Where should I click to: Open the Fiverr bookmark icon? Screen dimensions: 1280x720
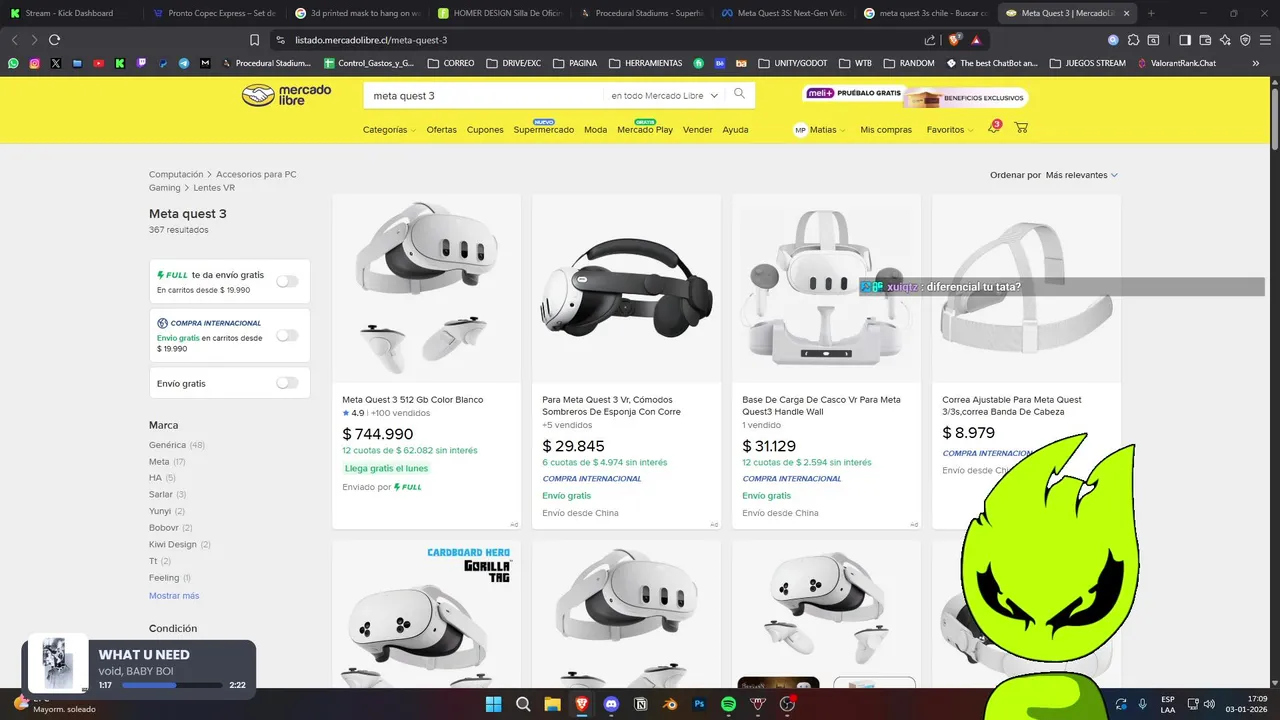click(x=698, y=63)
